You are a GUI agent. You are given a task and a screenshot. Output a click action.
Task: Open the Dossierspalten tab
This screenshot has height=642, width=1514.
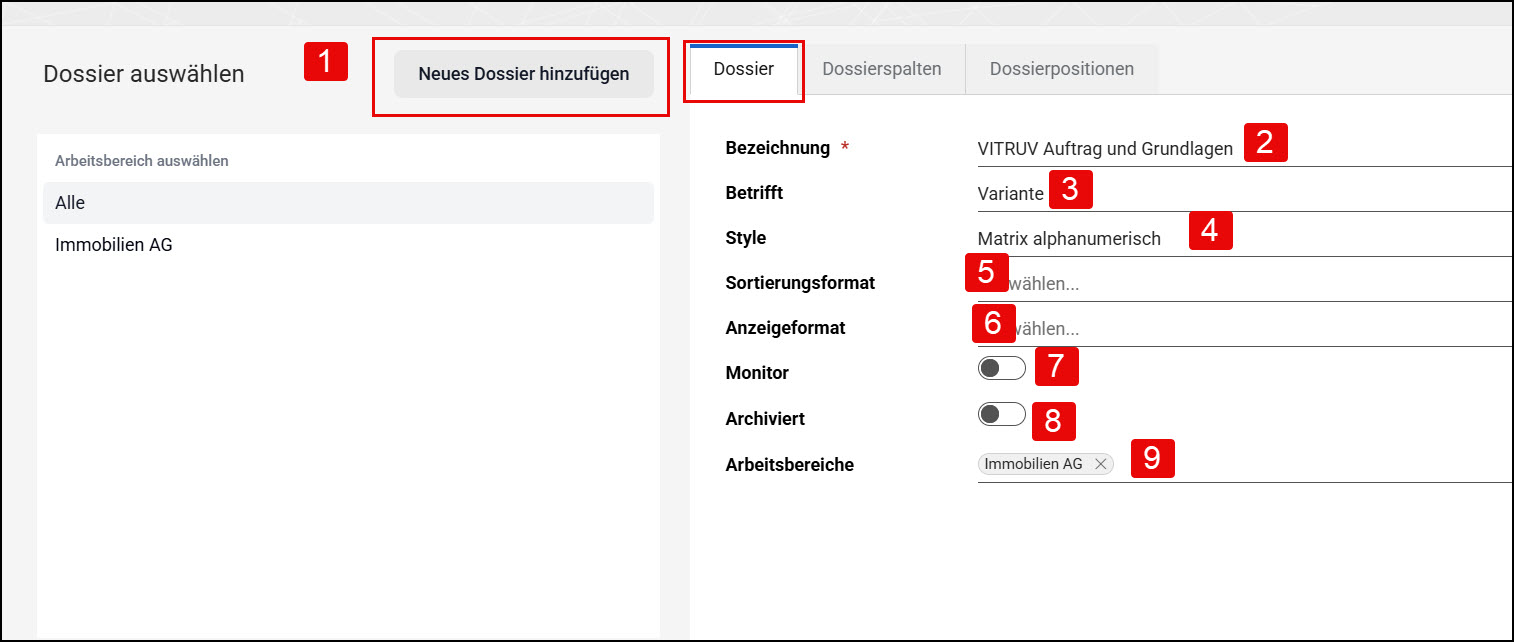click(x=882, y=70)
